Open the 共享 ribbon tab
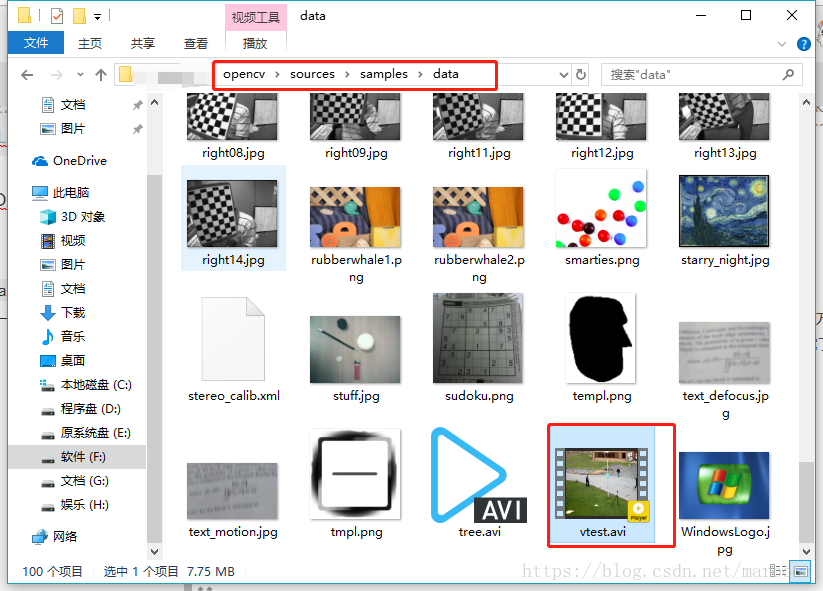The image size is (823, 591). pos(143,43)
